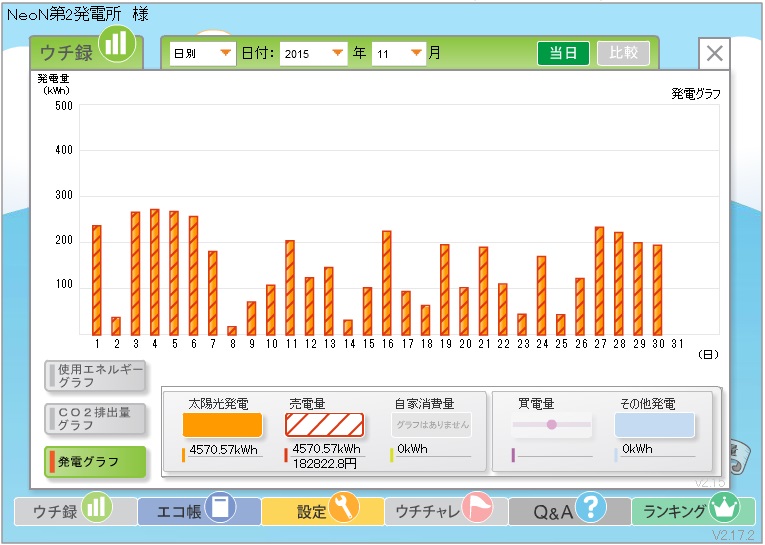Viewport: 765px width, 545px height.
Task: Click the bar for day 4
Action: point(155,272)
